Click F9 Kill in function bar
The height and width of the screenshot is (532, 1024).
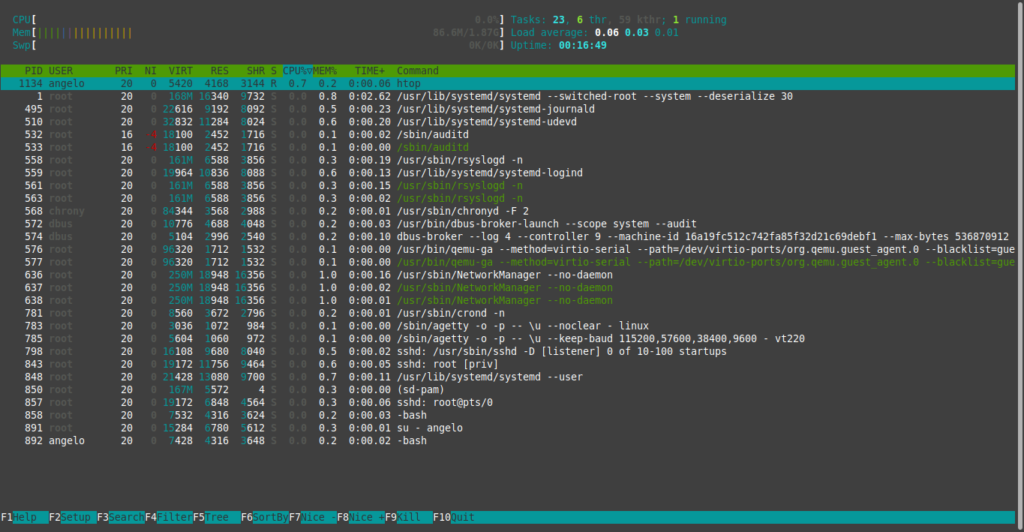409,518
